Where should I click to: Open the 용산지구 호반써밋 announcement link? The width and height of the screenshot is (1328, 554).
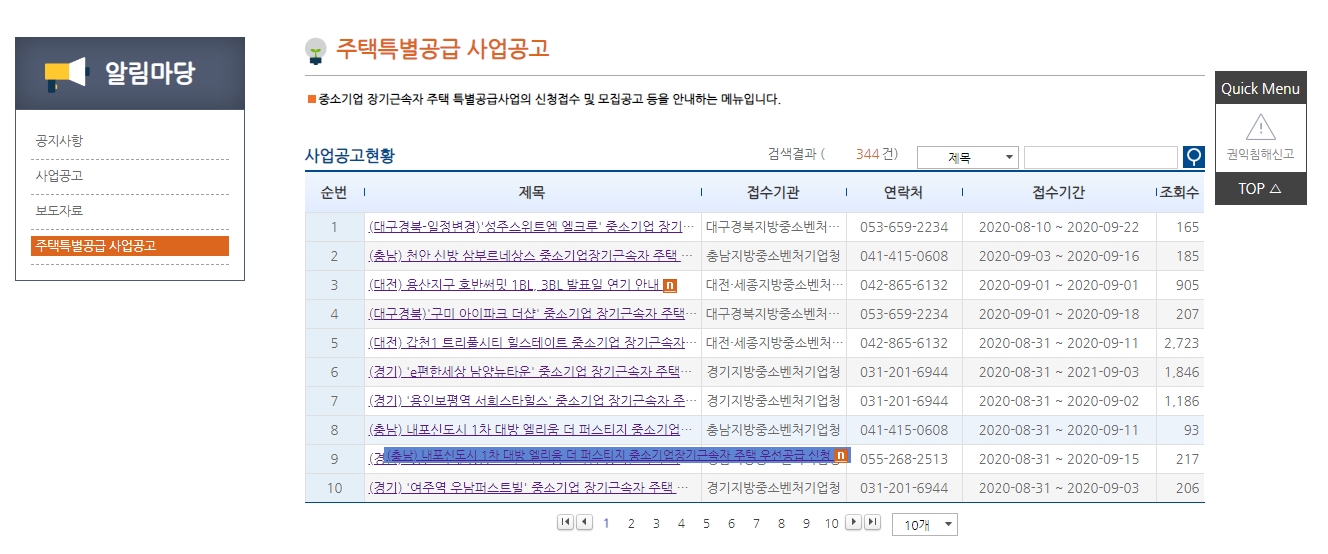pyautogui.click(x=514, y=285)
